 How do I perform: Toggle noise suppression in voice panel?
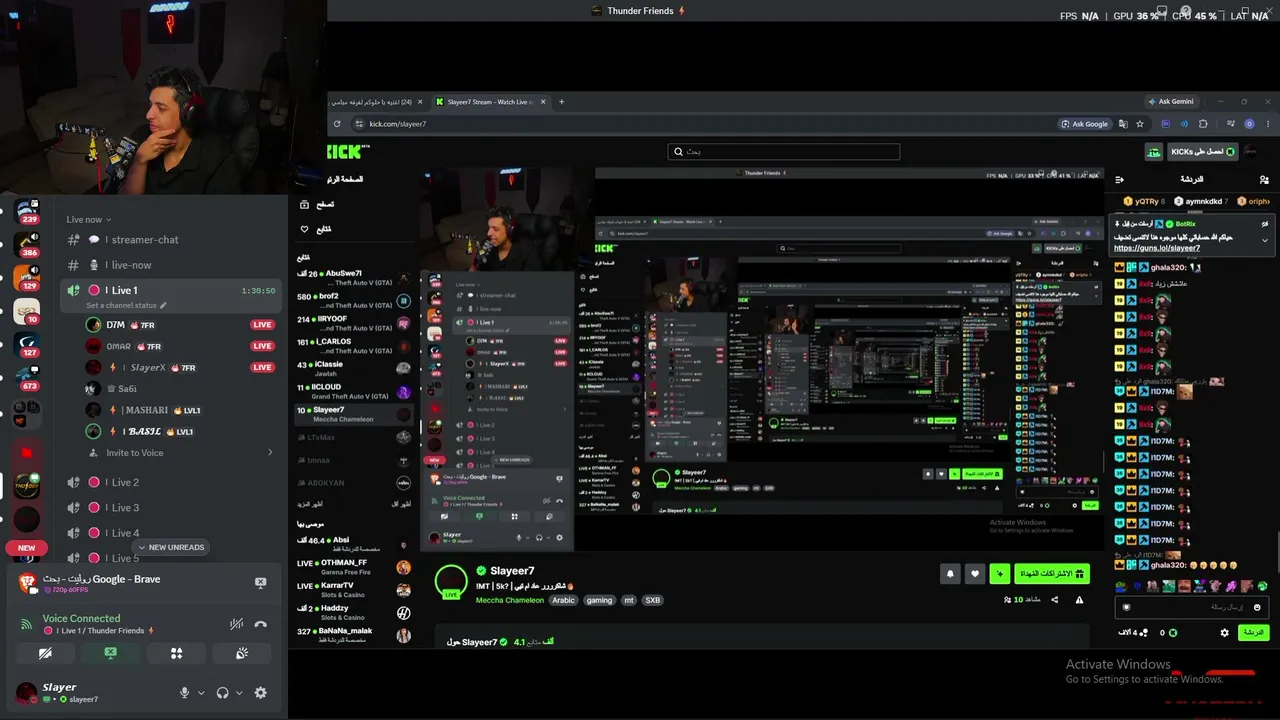coord(236,624)
